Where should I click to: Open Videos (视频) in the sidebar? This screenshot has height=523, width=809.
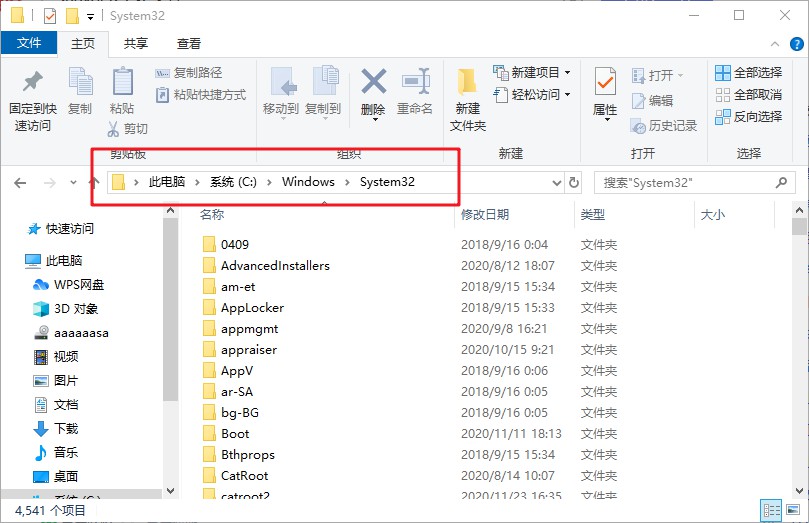tap(56, 356)
